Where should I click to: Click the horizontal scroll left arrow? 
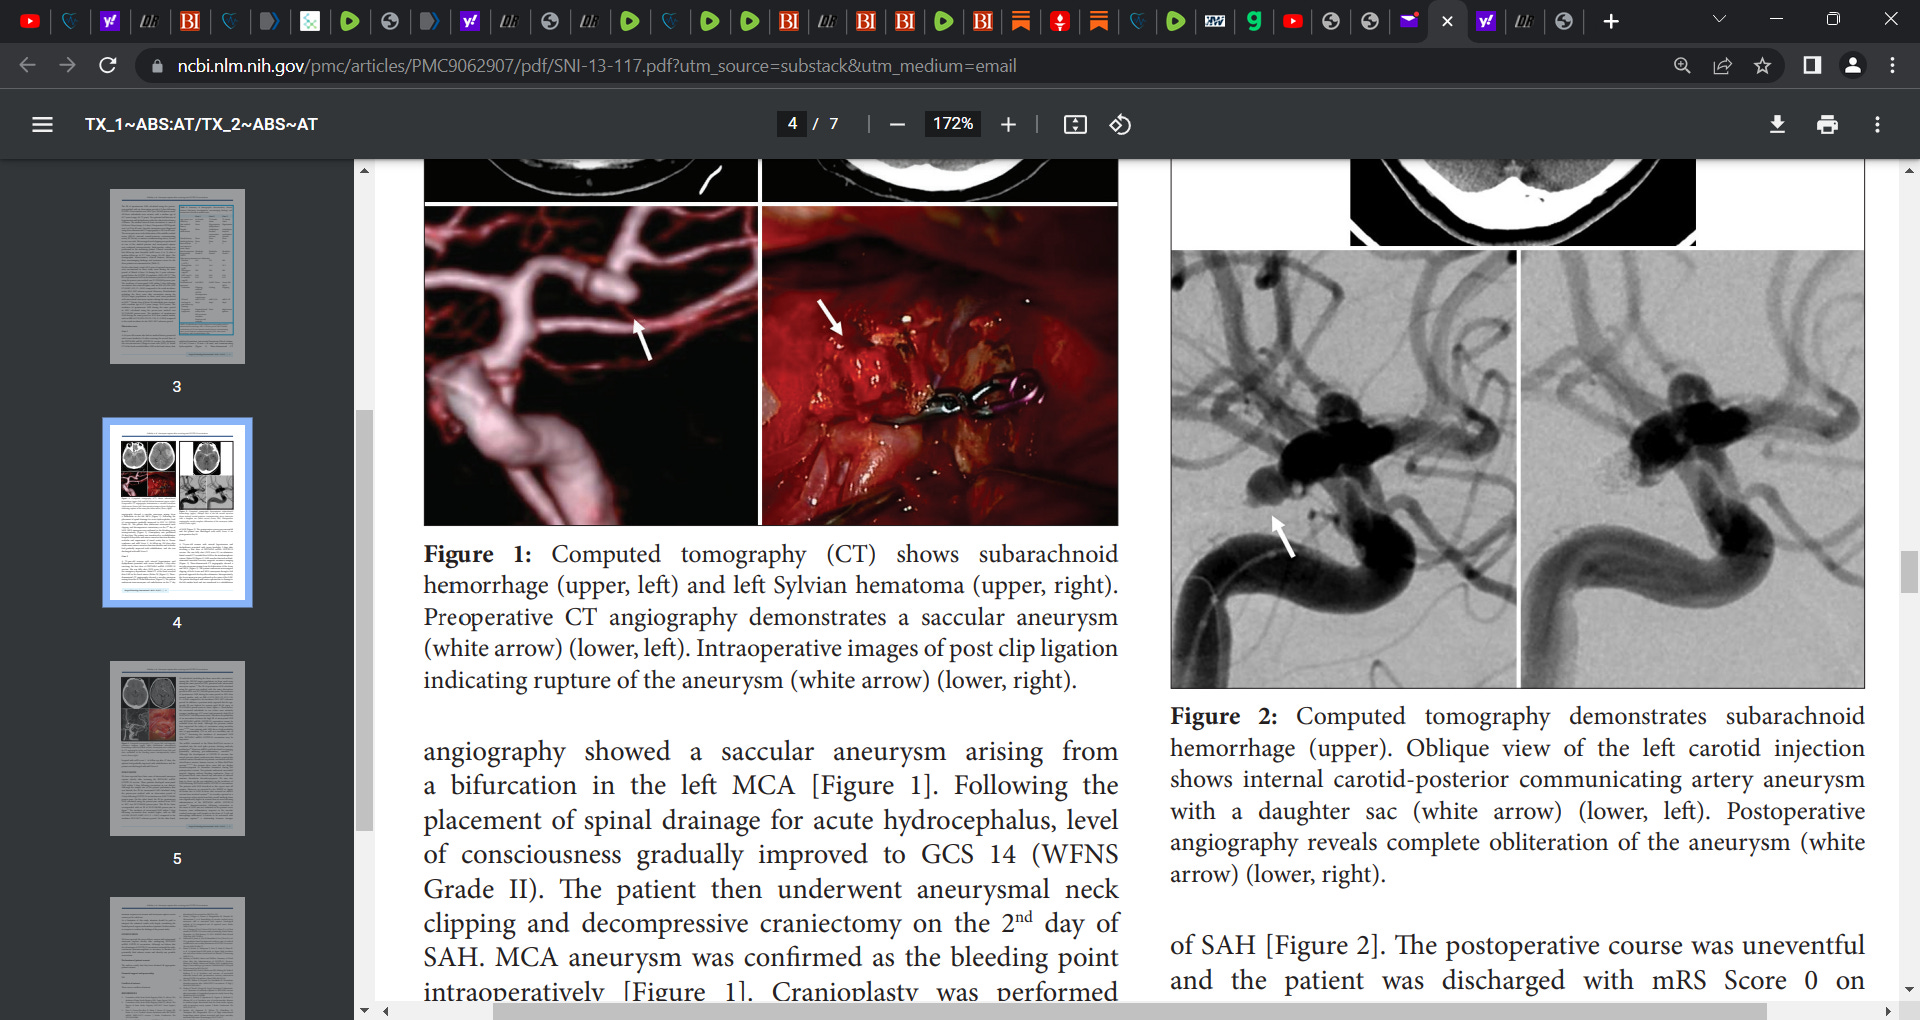(386, 1011)
